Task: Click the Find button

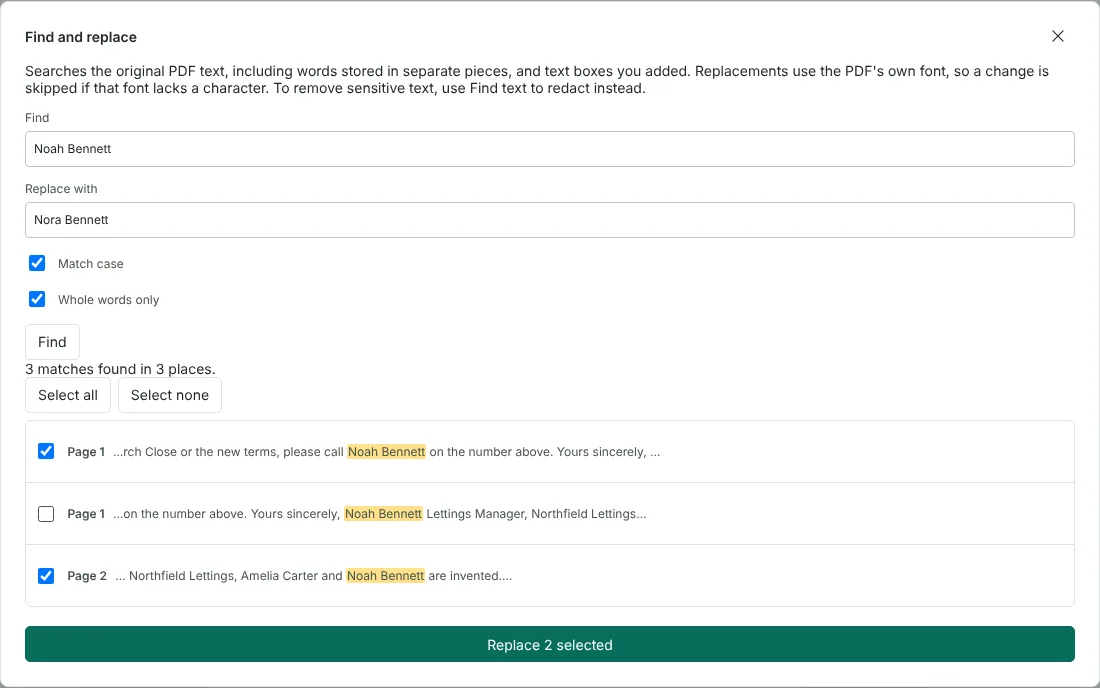Action: tap(52, 342)
